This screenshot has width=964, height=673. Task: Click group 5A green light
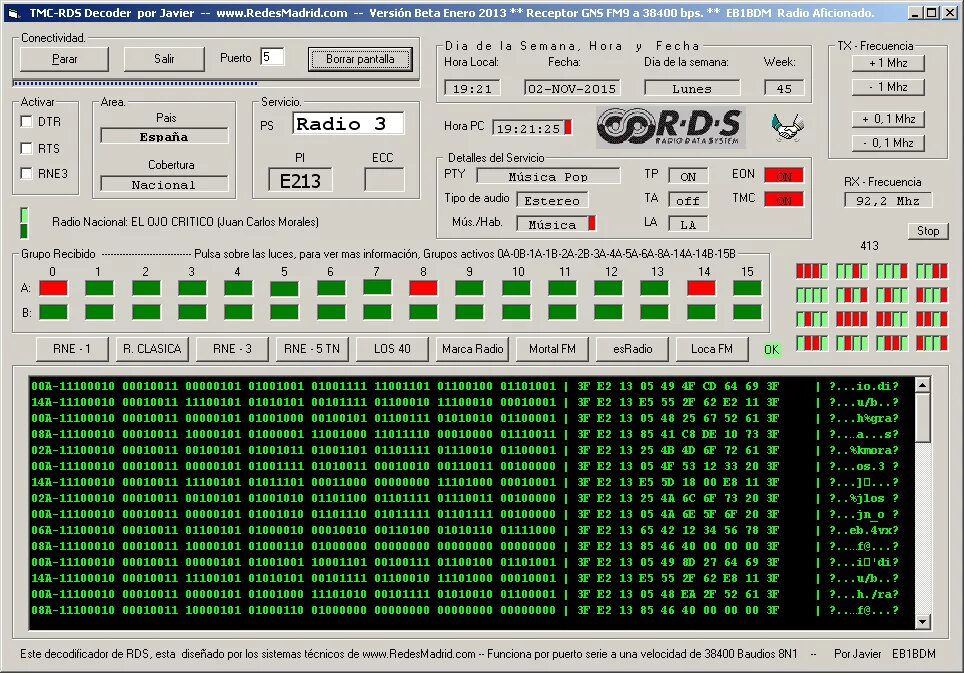point(285,288)
